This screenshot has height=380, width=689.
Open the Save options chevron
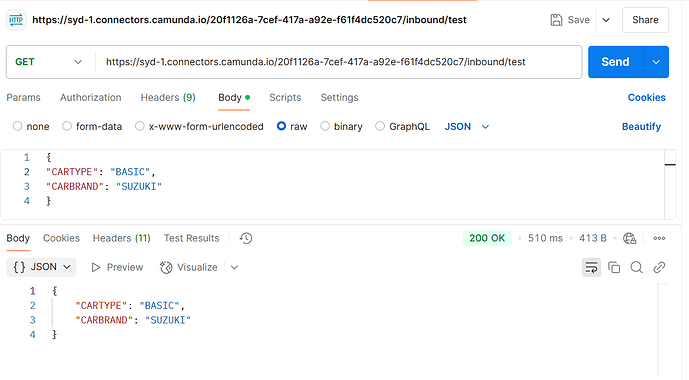(x=606, y=20)
